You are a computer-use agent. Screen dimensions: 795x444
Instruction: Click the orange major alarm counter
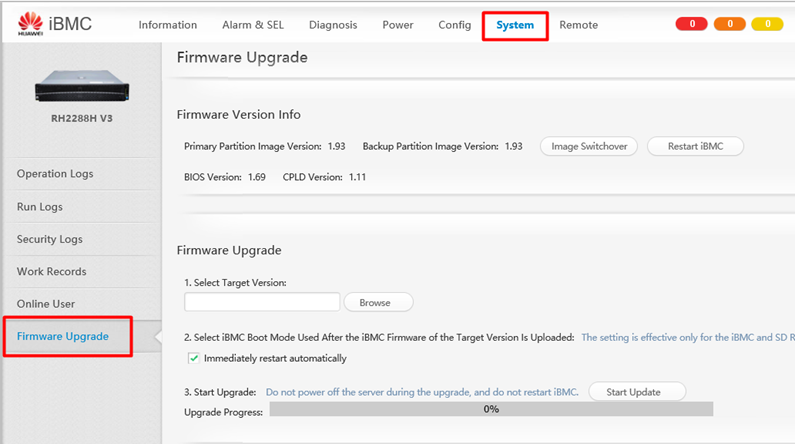pyautogui.click(x=729, y=24)
